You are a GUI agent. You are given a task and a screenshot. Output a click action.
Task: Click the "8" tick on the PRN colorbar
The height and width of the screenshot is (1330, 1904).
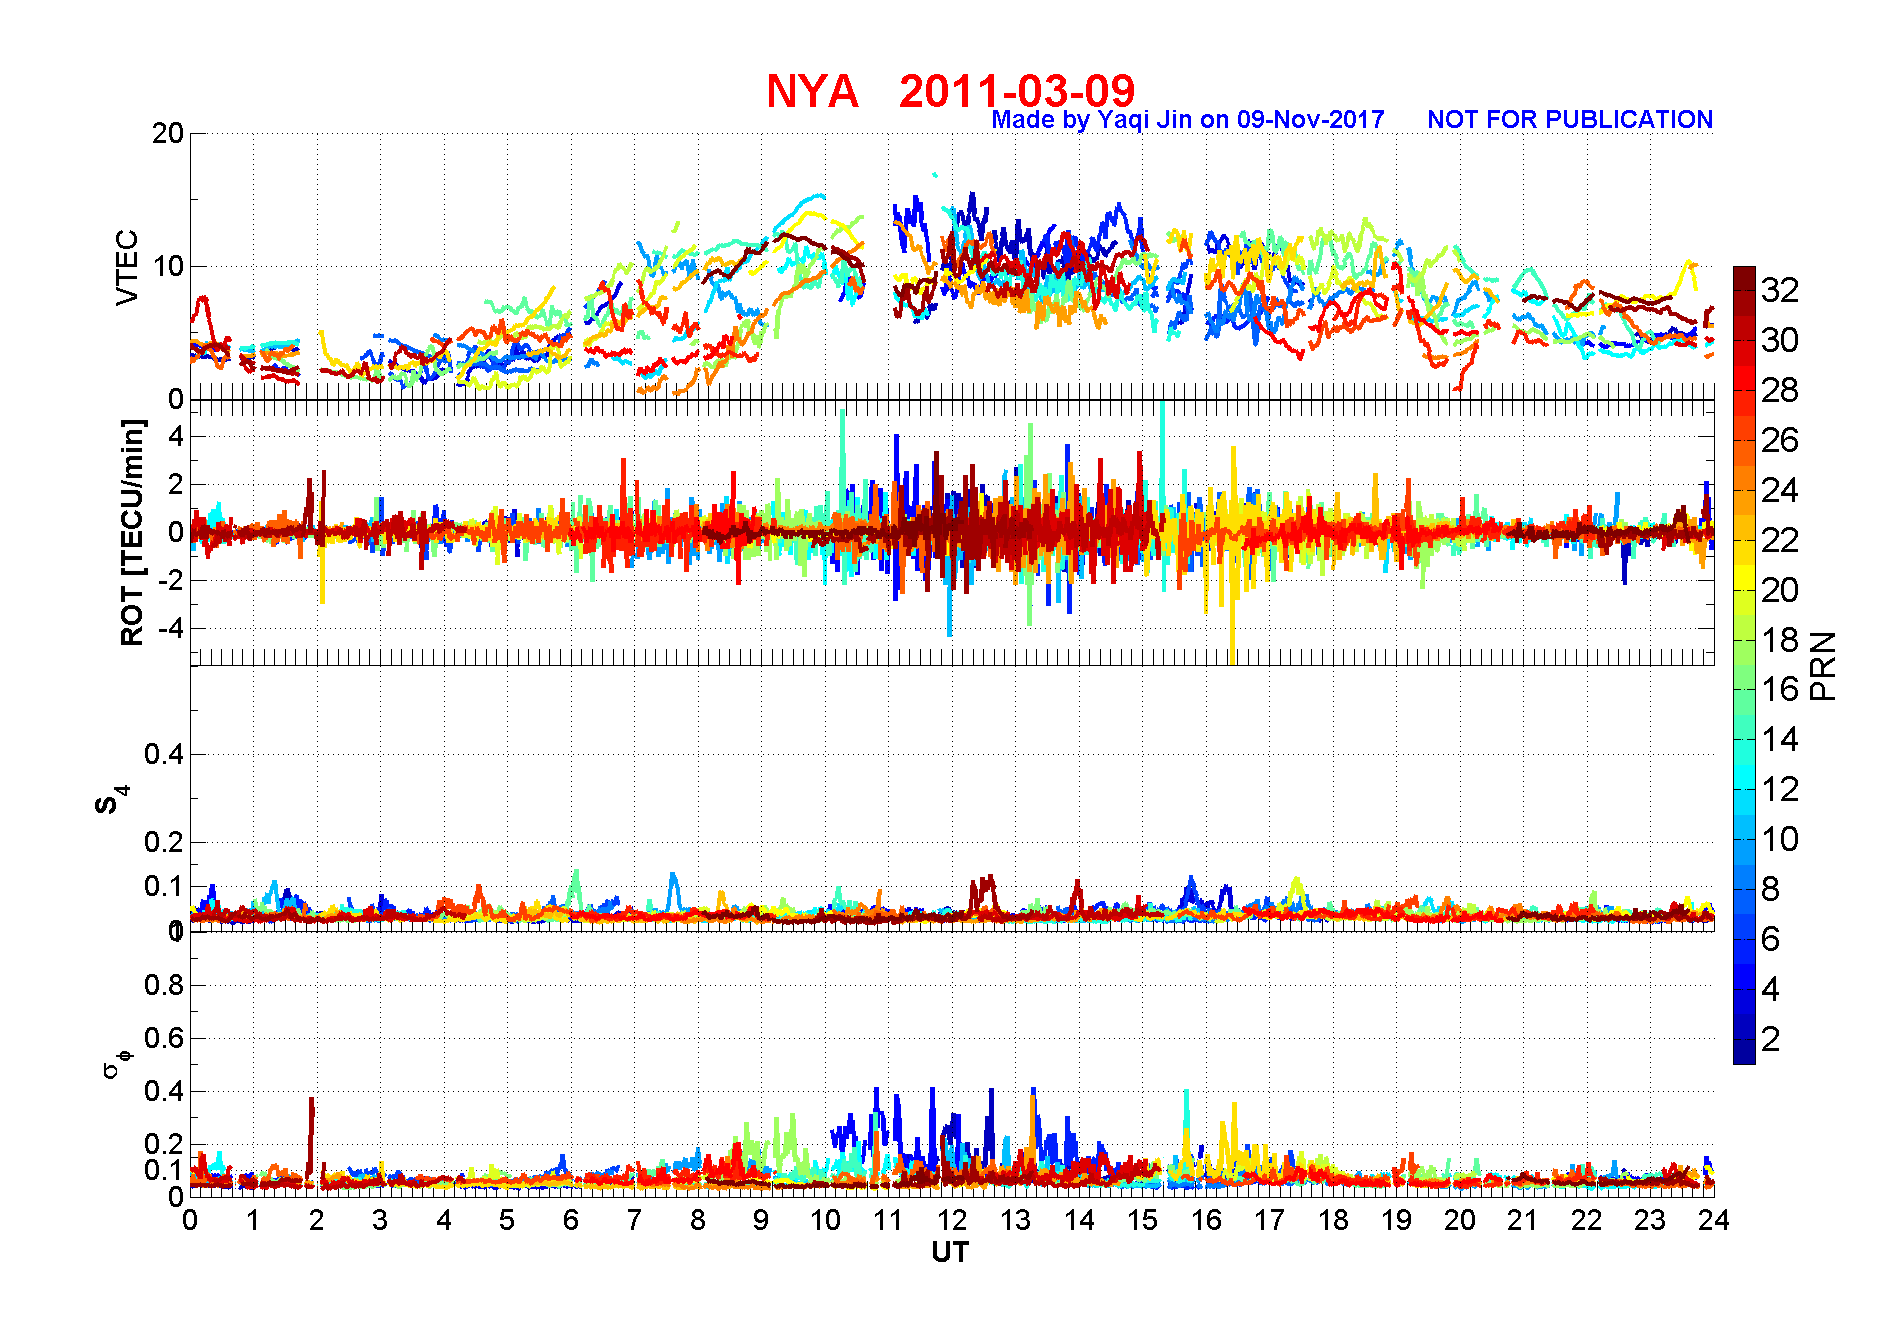point(1770,889)
